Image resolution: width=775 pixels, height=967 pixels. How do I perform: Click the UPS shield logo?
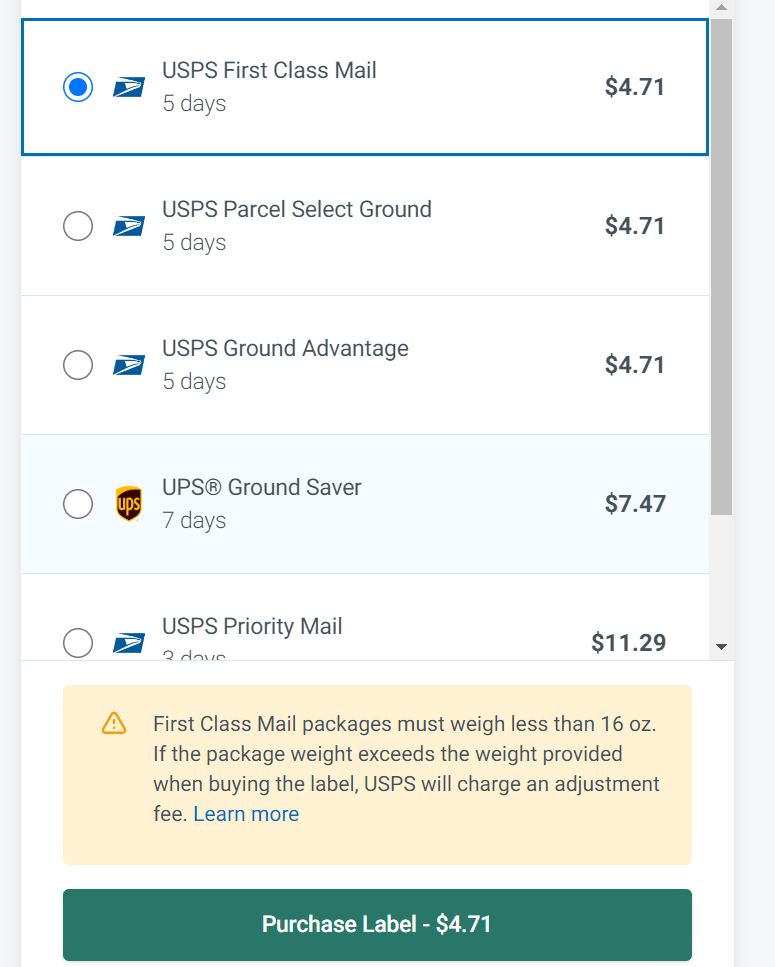pyautogui.click(x=129, y=503)
